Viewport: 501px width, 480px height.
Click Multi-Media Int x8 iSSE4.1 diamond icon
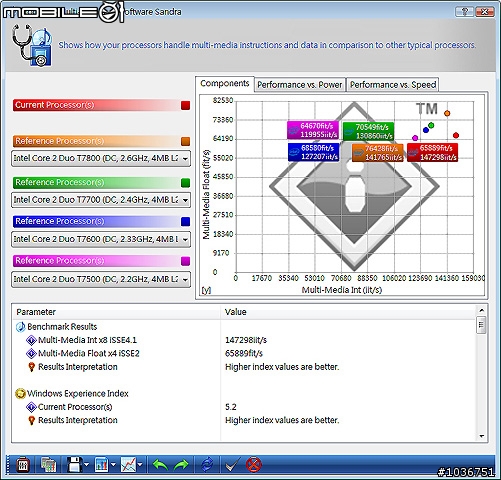point(31,340)
